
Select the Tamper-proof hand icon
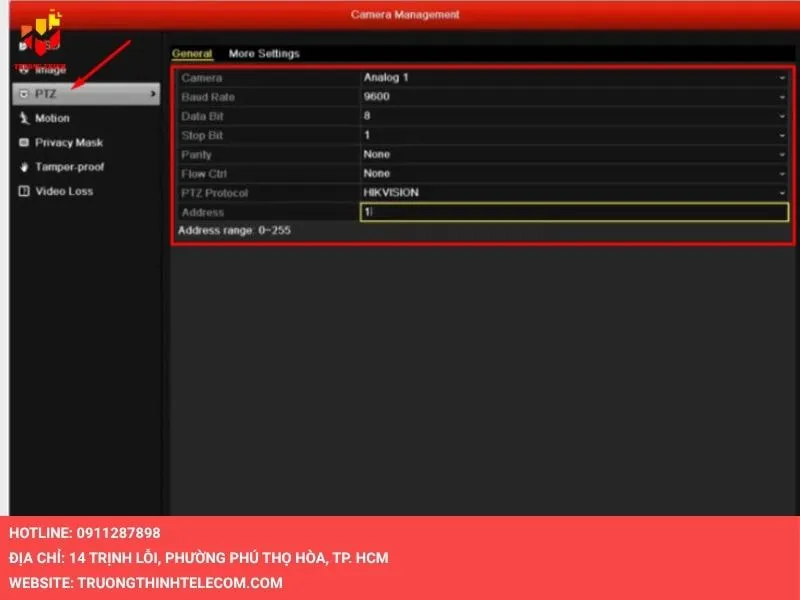(x=24, y=167)
